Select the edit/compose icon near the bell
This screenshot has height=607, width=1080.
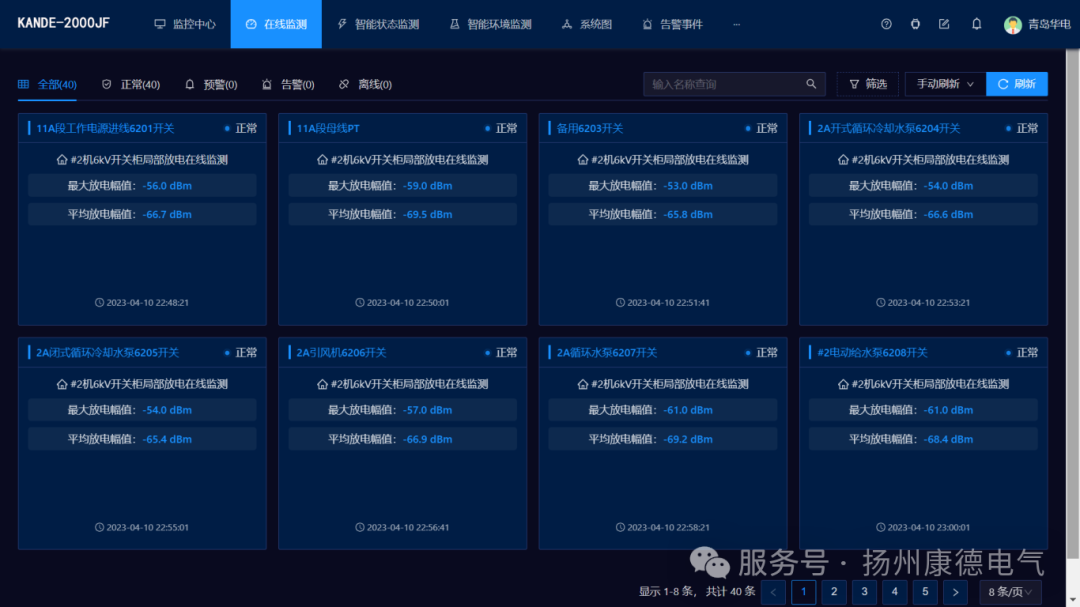945,23
